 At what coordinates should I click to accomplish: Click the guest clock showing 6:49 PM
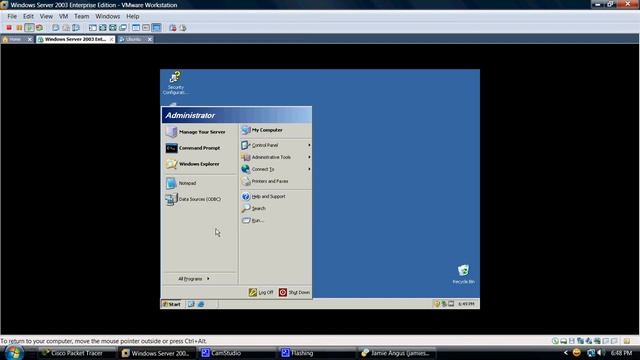click(466, 304)
